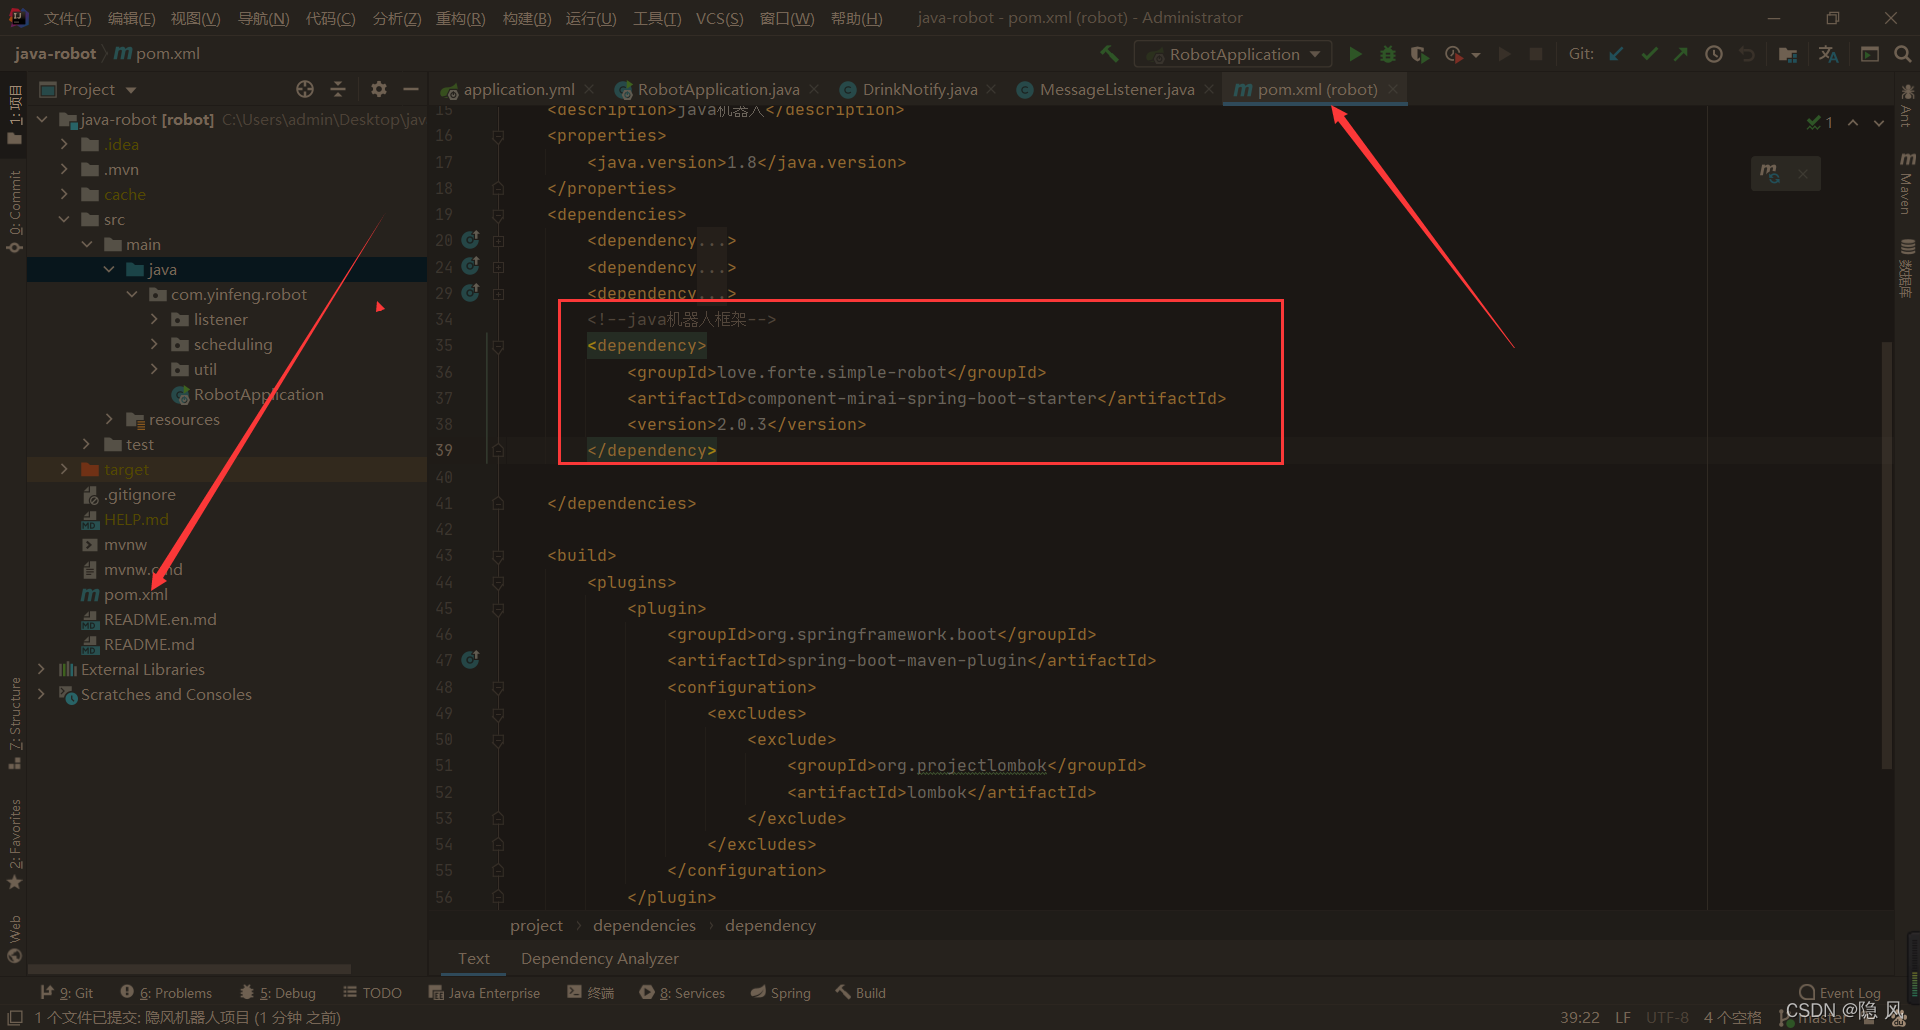Open 9: Git tool window
1920x1030 pixels.
click(67, 993)
